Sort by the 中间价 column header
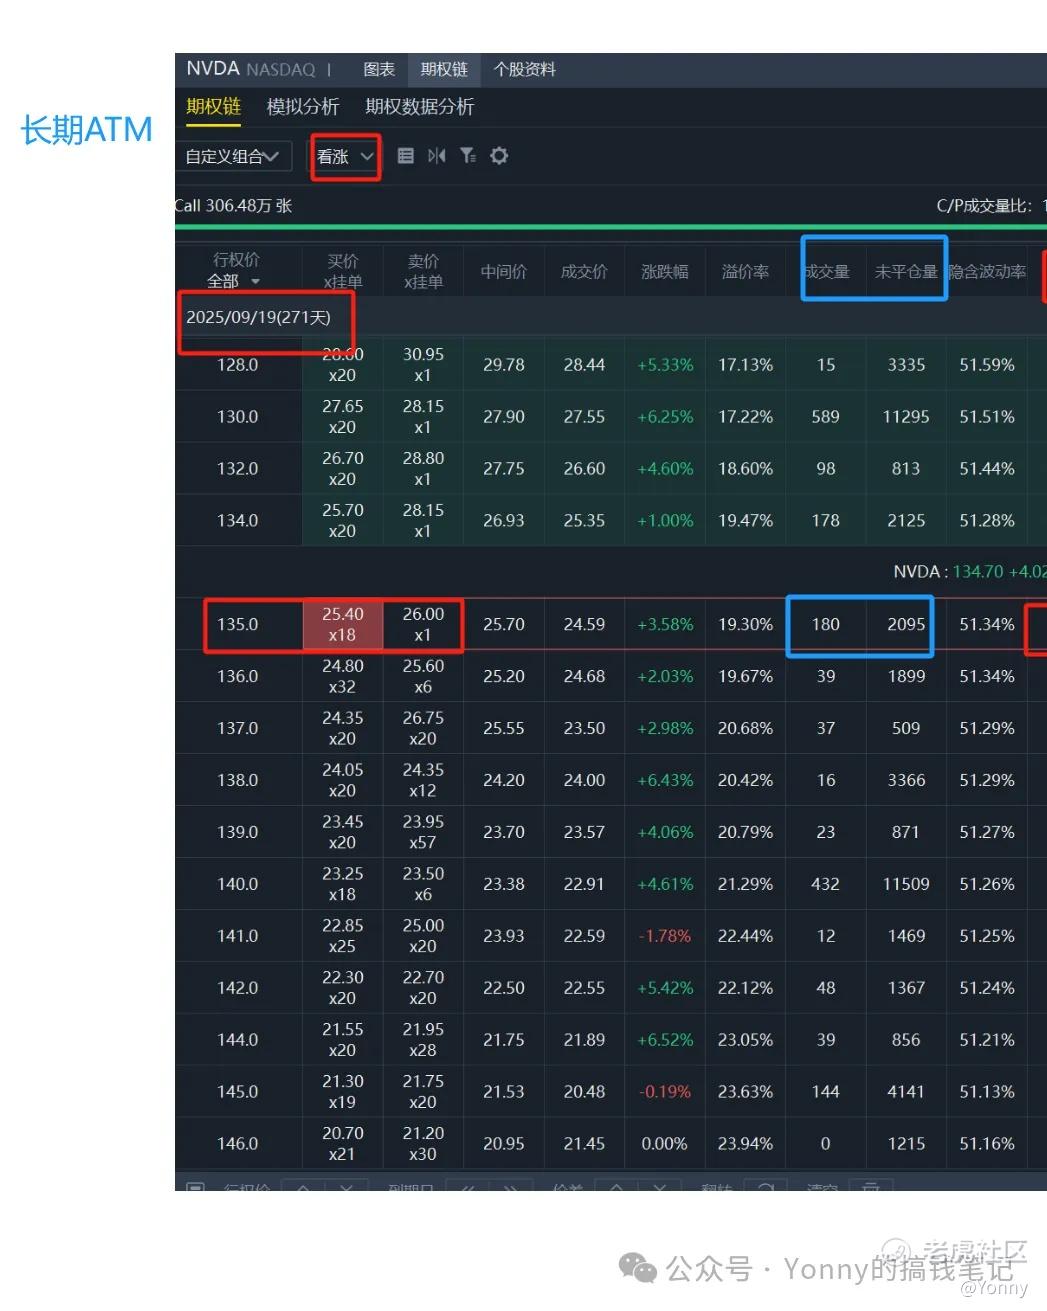This screenshot has height=1311, width=1047. click(x=503, y=272)
